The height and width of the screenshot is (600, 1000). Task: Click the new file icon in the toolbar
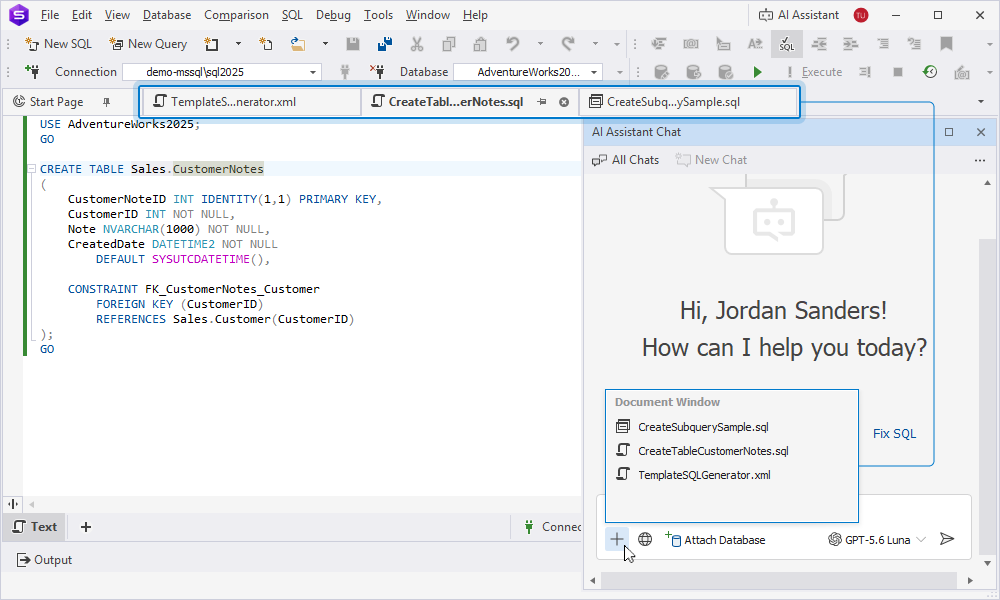pos(265,44)
